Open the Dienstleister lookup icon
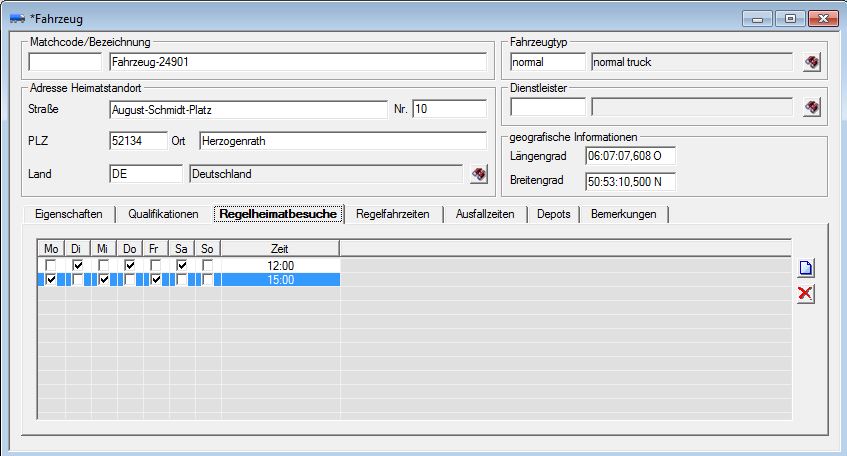 [812, 107]
